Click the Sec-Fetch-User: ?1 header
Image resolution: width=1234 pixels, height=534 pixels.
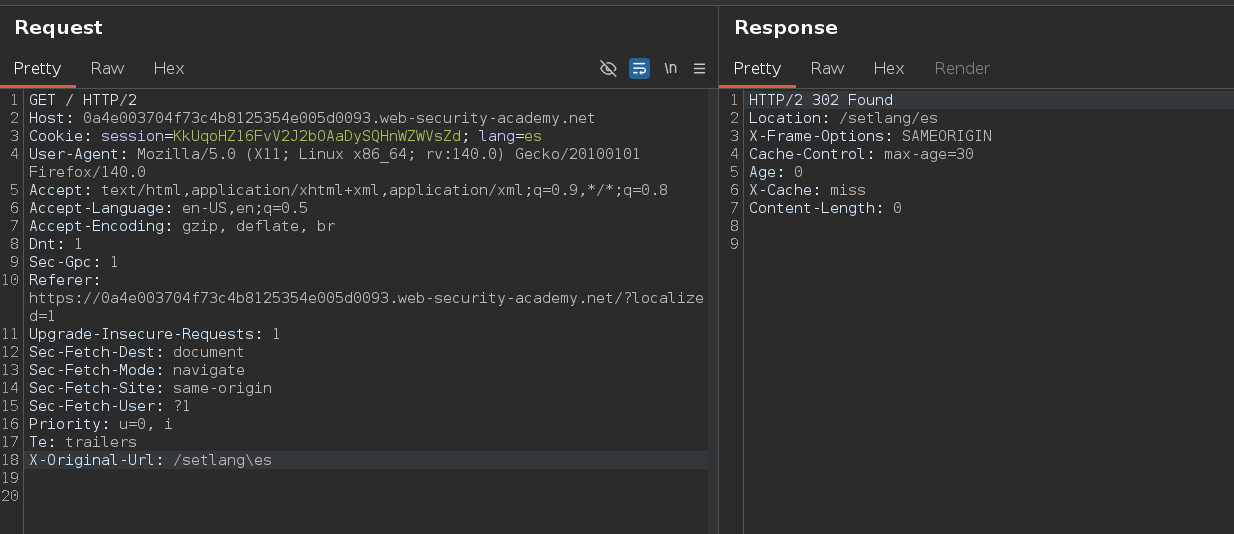pos(110,406)
